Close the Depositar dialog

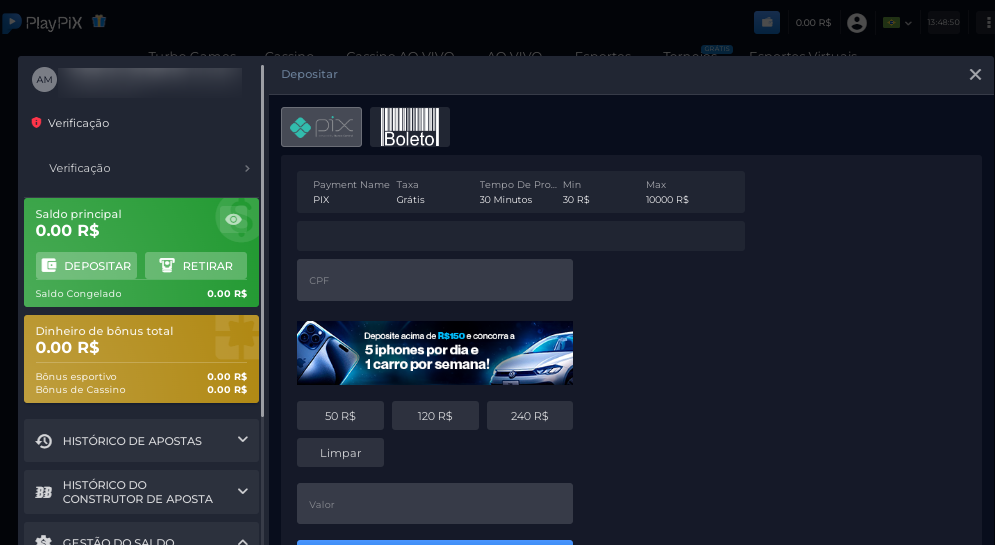click(x=975, y=74)
